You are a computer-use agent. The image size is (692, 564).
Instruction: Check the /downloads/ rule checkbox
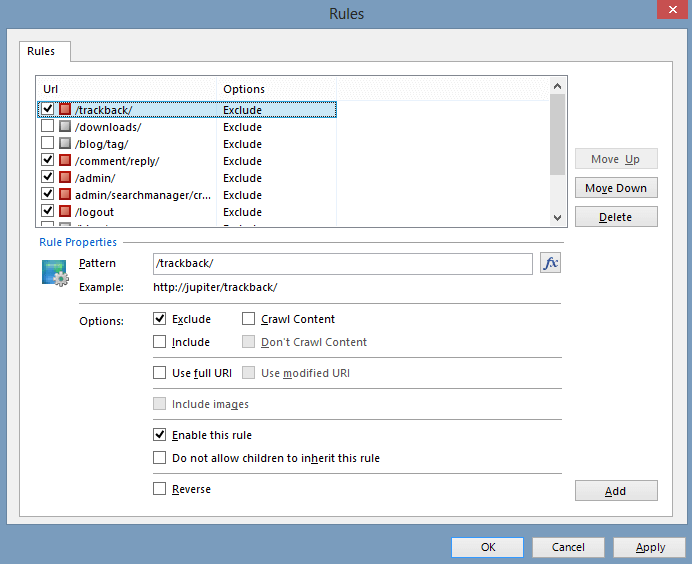click(x=47, y=126)
